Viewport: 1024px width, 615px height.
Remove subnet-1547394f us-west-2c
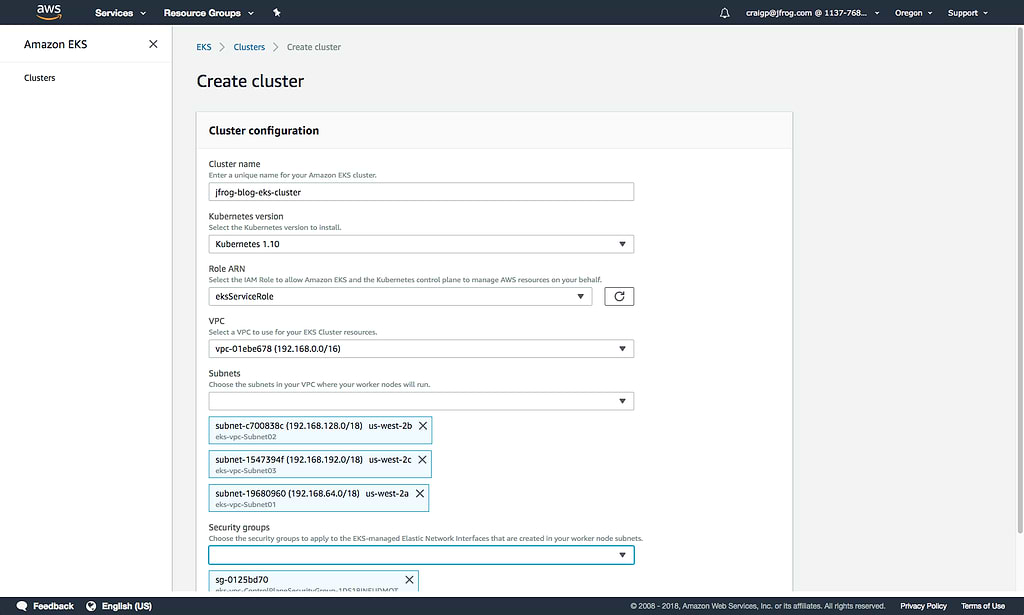pos(422,460)
